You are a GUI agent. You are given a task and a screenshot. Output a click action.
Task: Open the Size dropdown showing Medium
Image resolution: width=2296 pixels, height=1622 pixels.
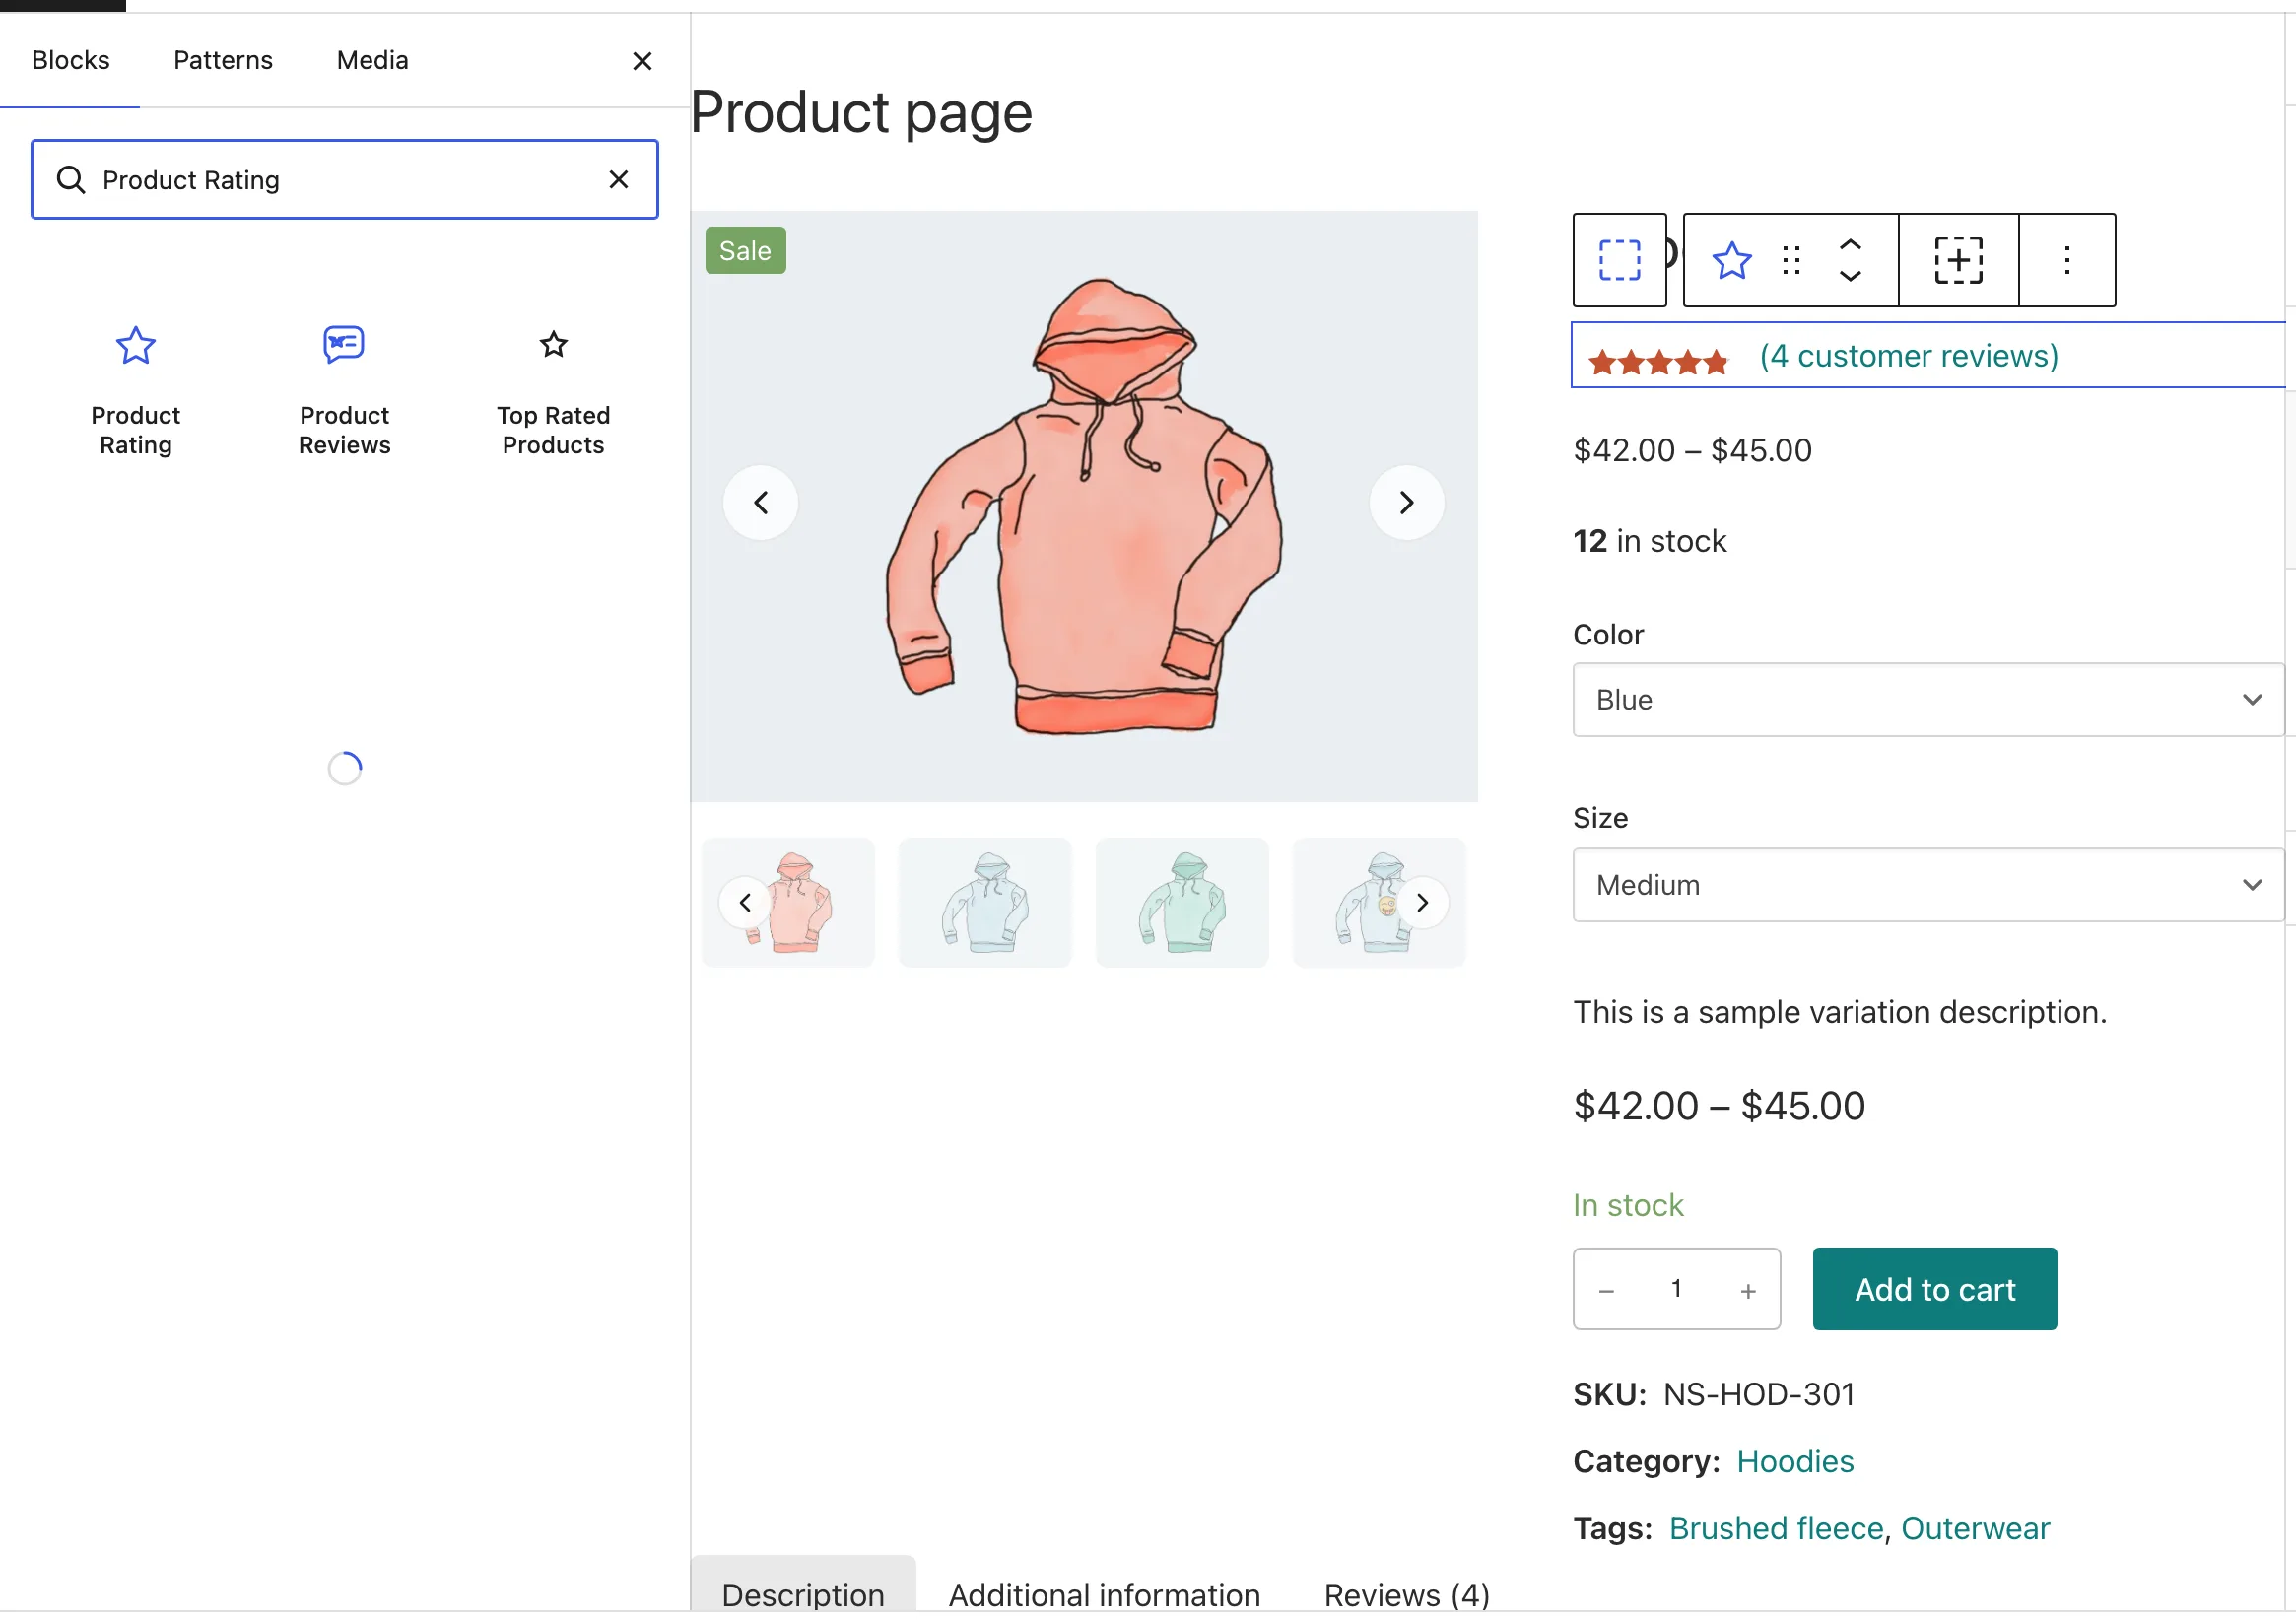[x=1927, y=885]
